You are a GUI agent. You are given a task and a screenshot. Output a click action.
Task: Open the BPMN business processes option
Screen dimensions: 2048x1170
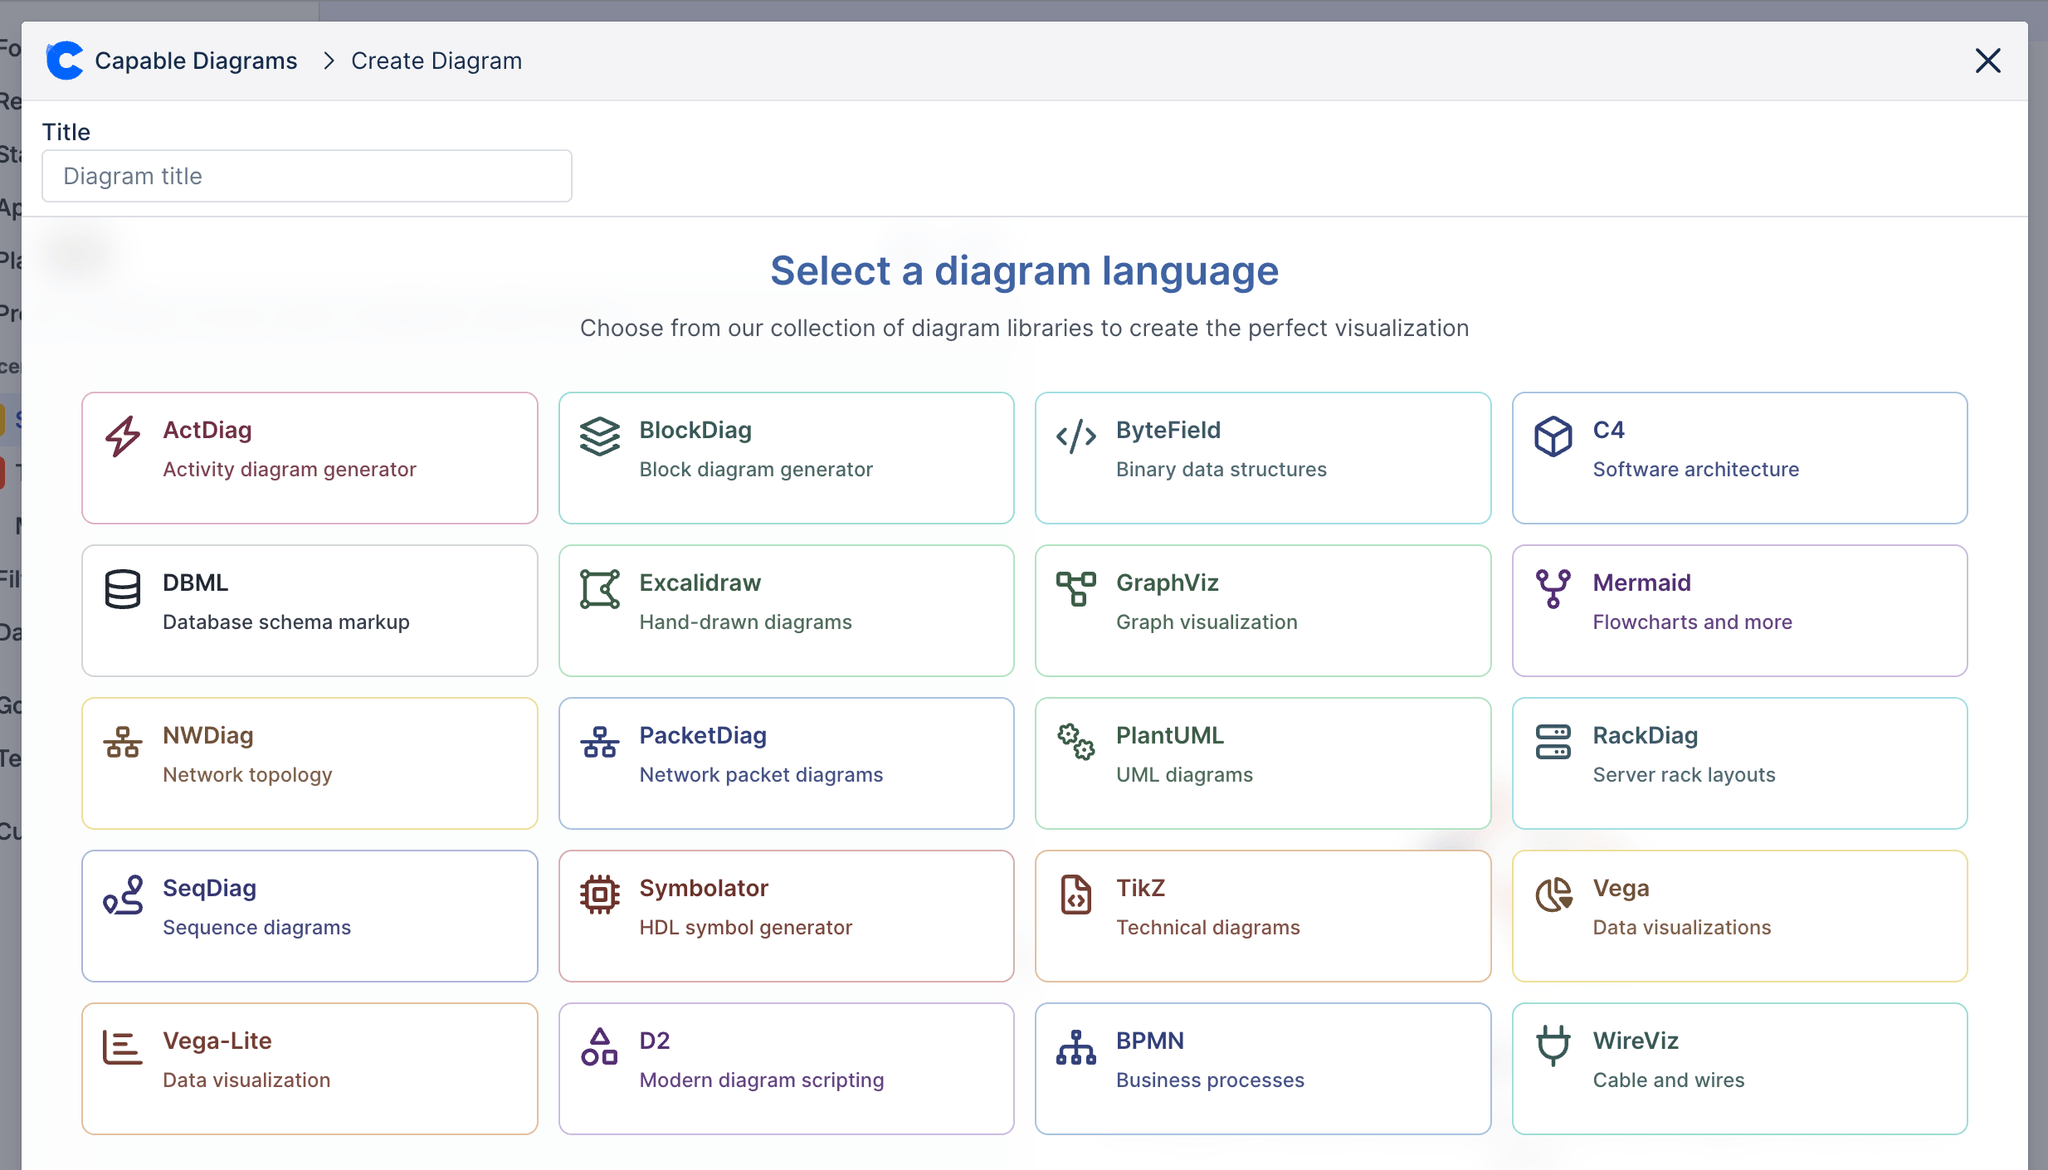[x=1262, y=1068]
